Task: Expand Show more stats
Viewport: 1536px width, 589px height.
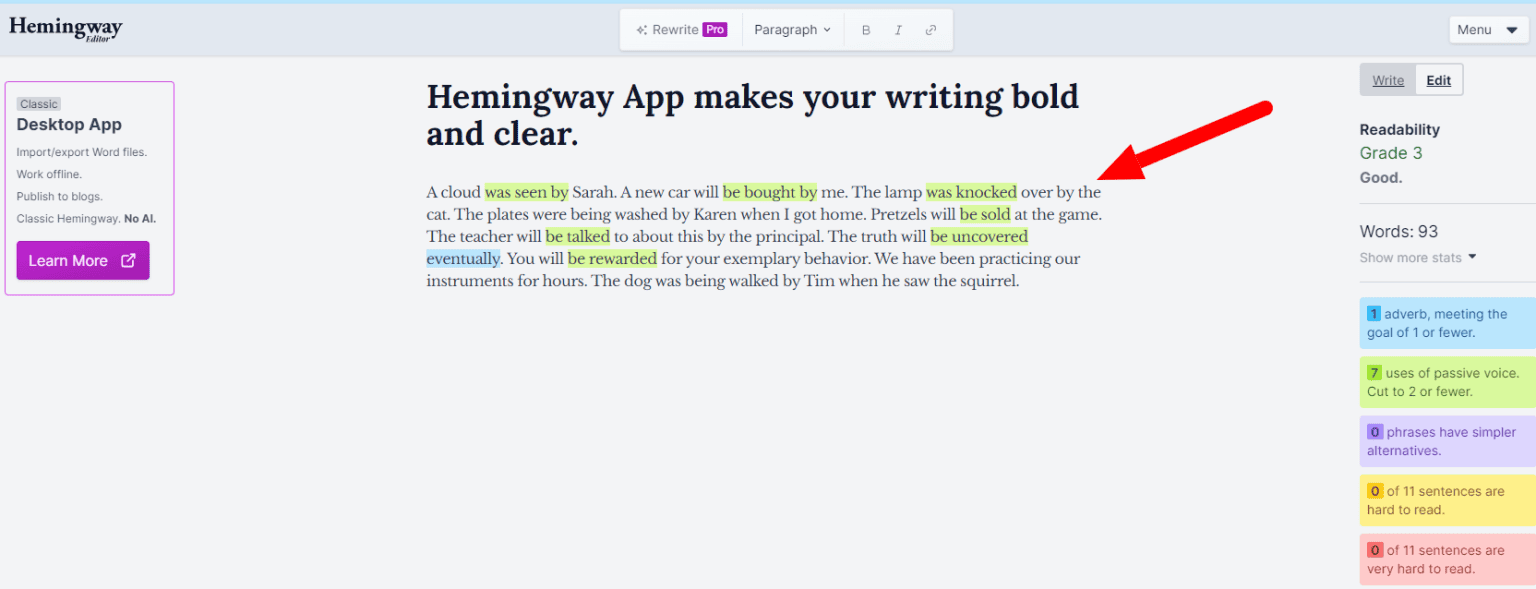Action: coord(1412,257)
